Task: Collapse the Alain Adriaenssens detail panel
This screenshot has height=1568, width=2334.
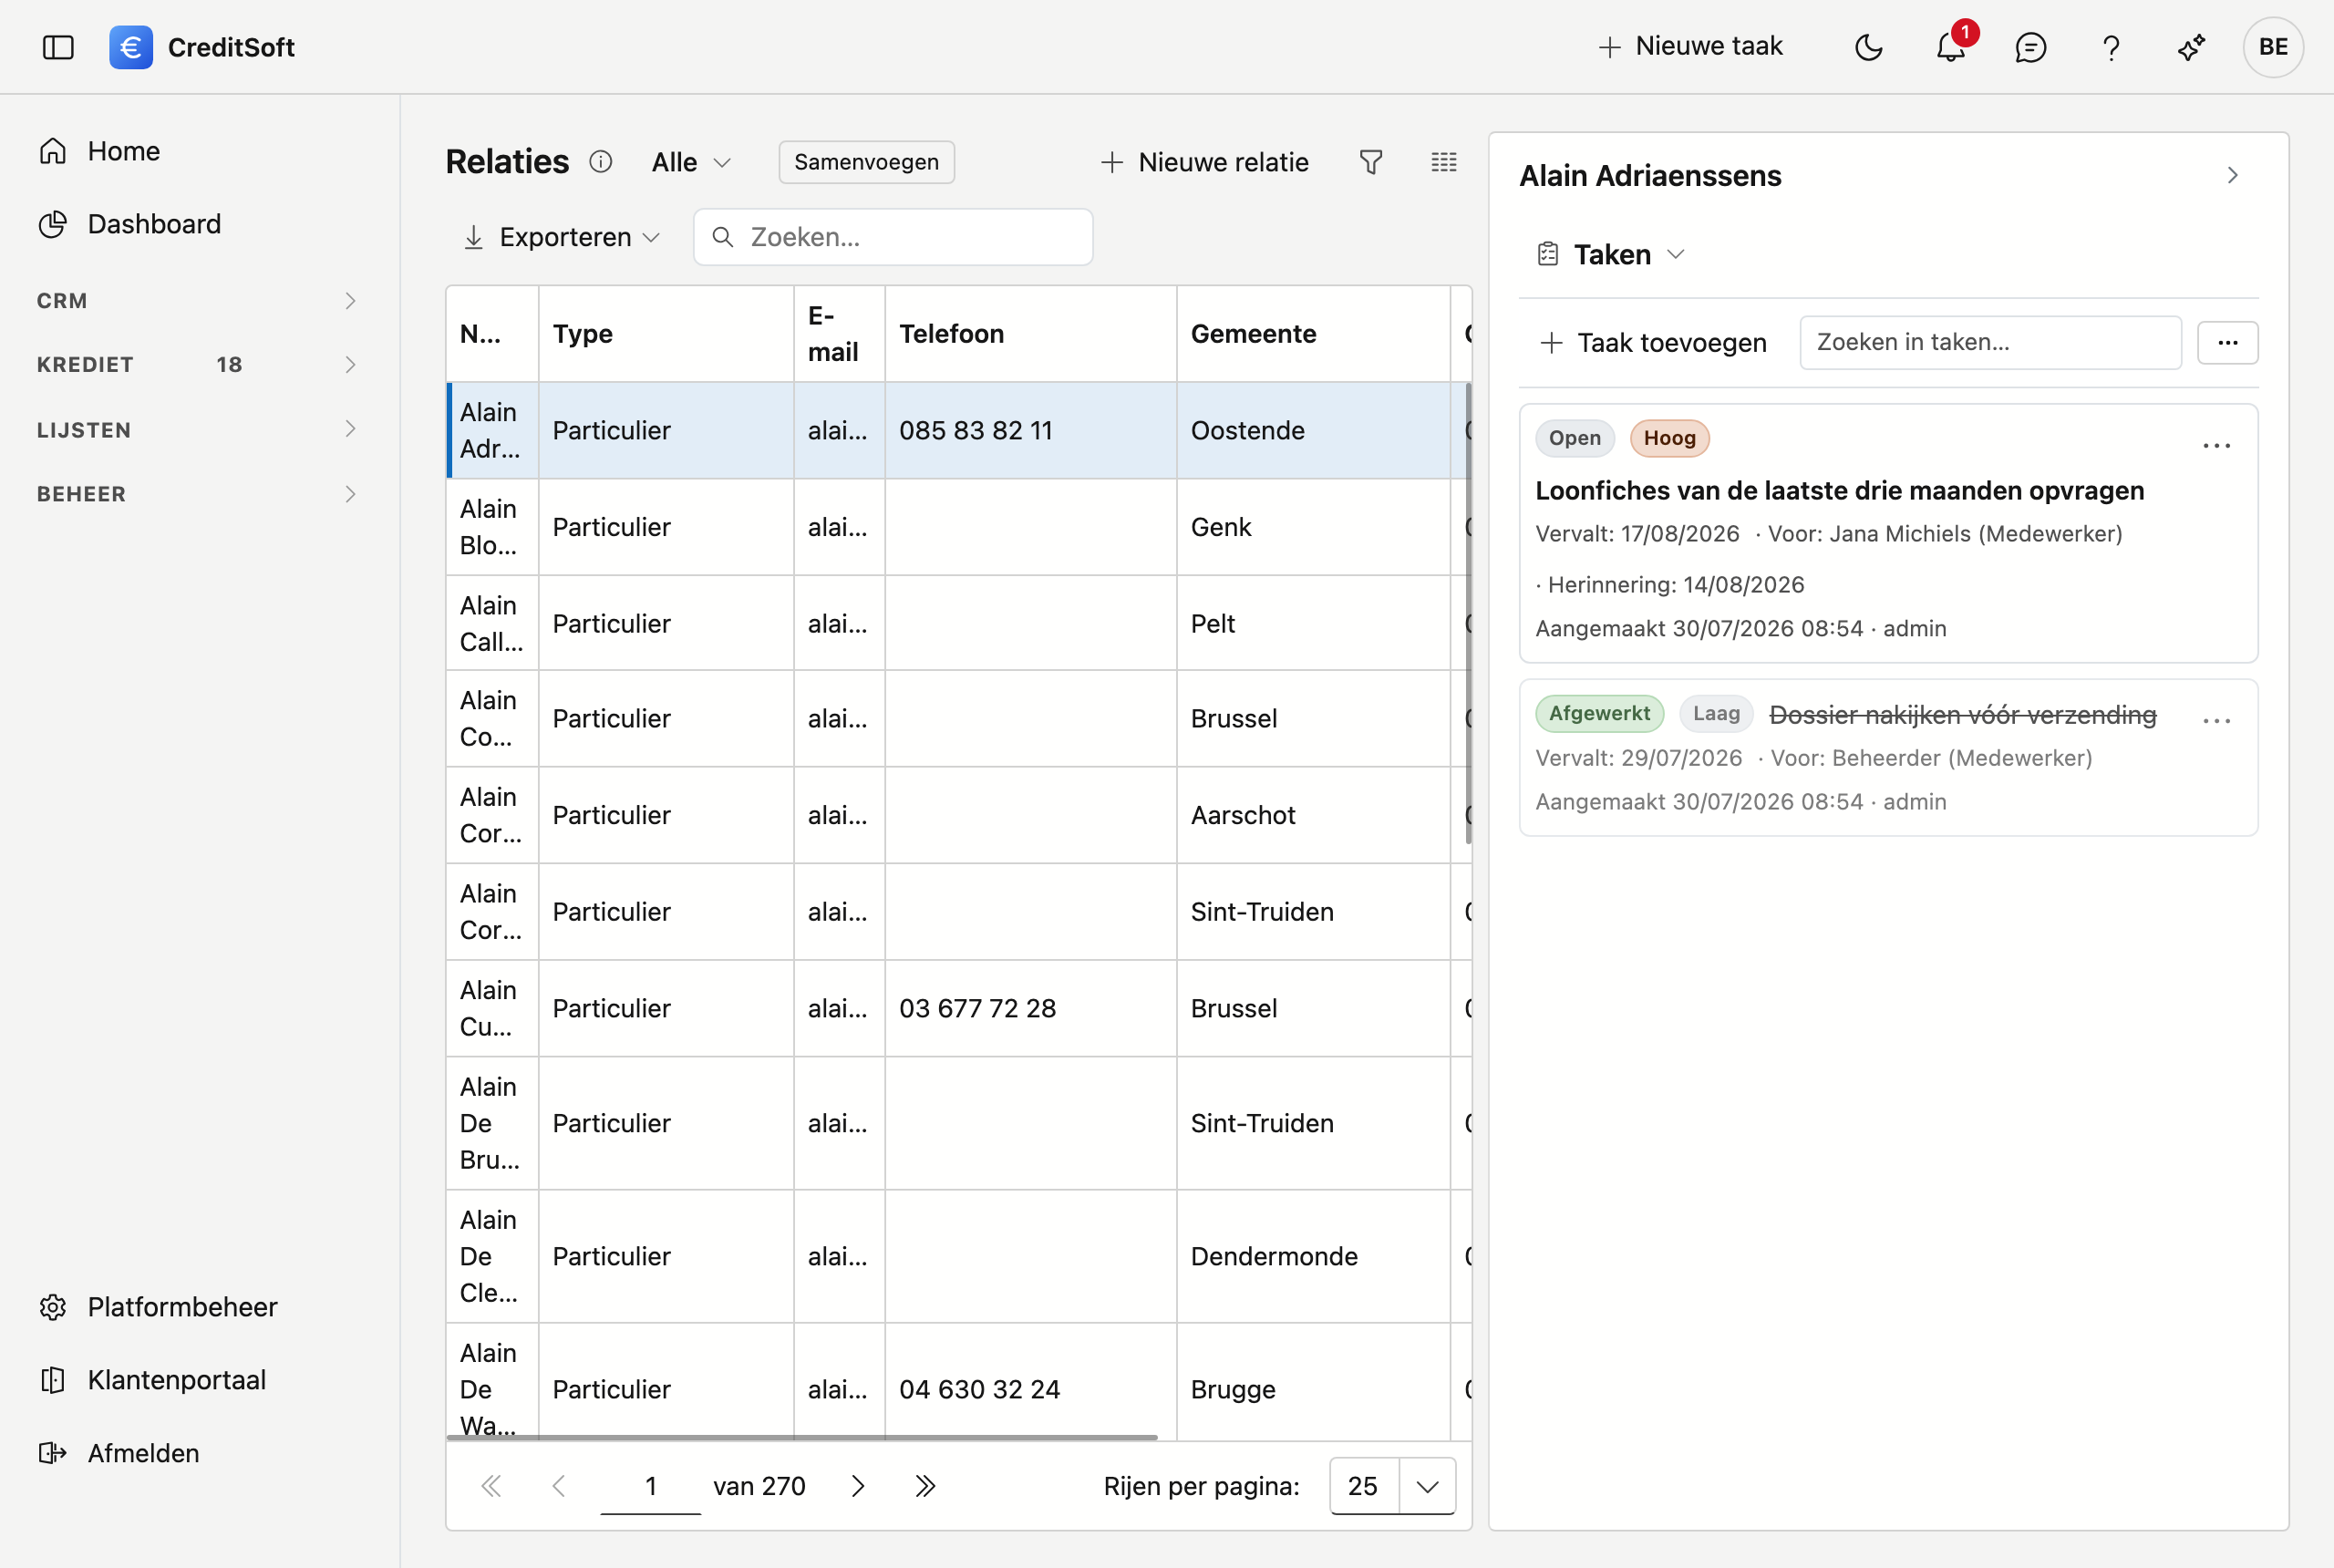Action: 2232,176
